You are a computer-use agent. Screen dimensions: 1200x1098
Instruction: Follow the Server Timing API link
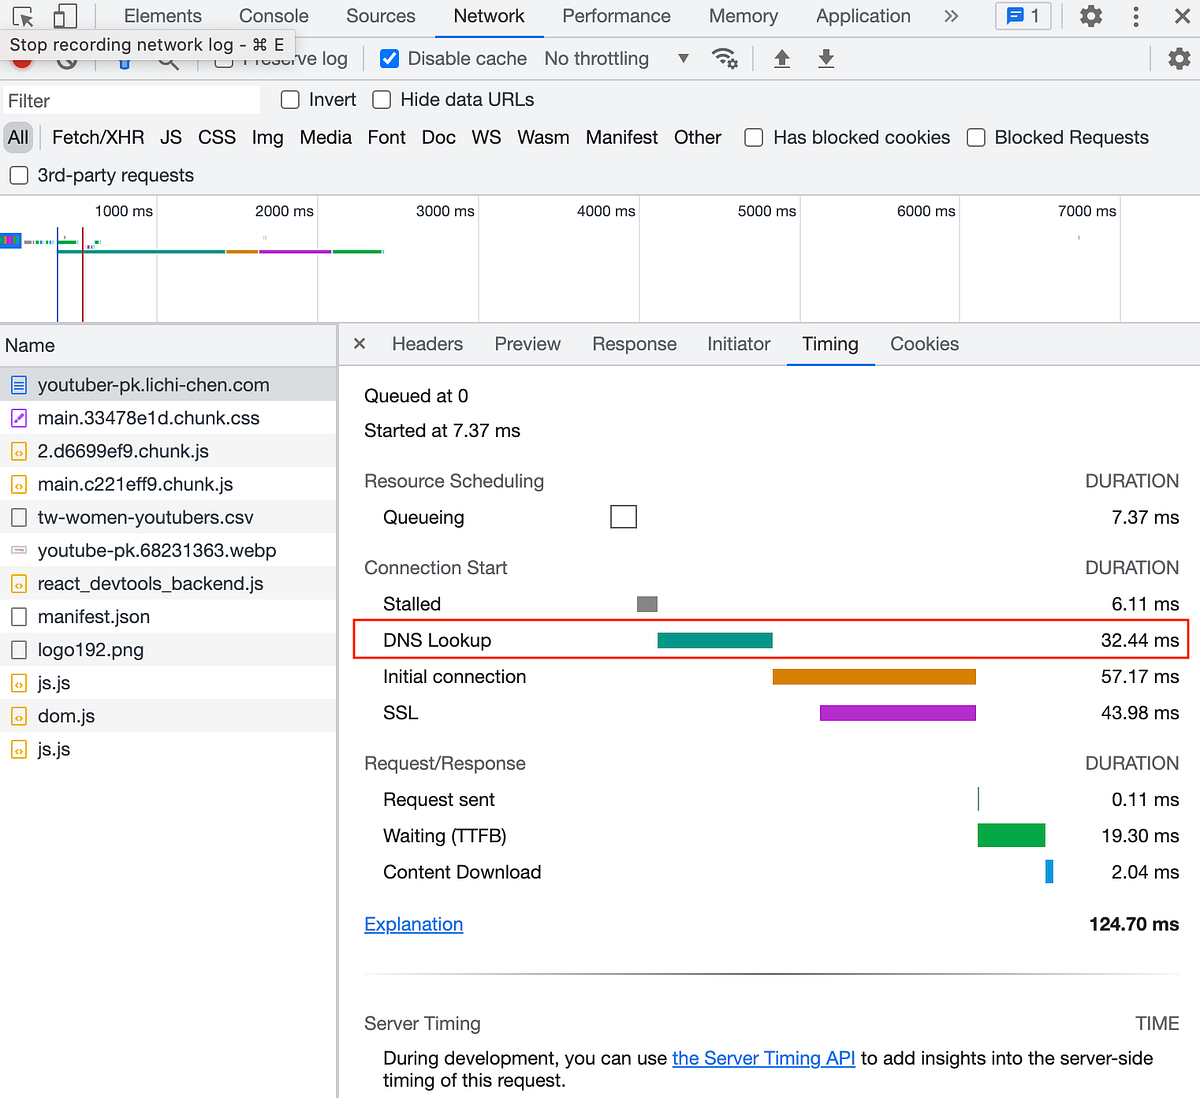[x=764, y=1058]
